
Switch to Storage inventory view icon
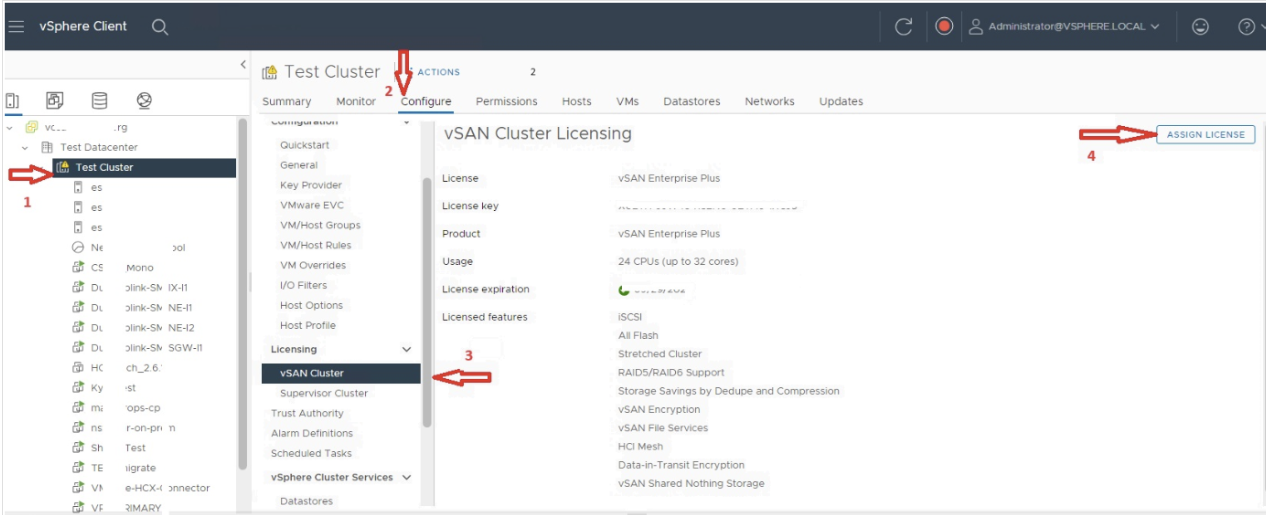[99, 101]
